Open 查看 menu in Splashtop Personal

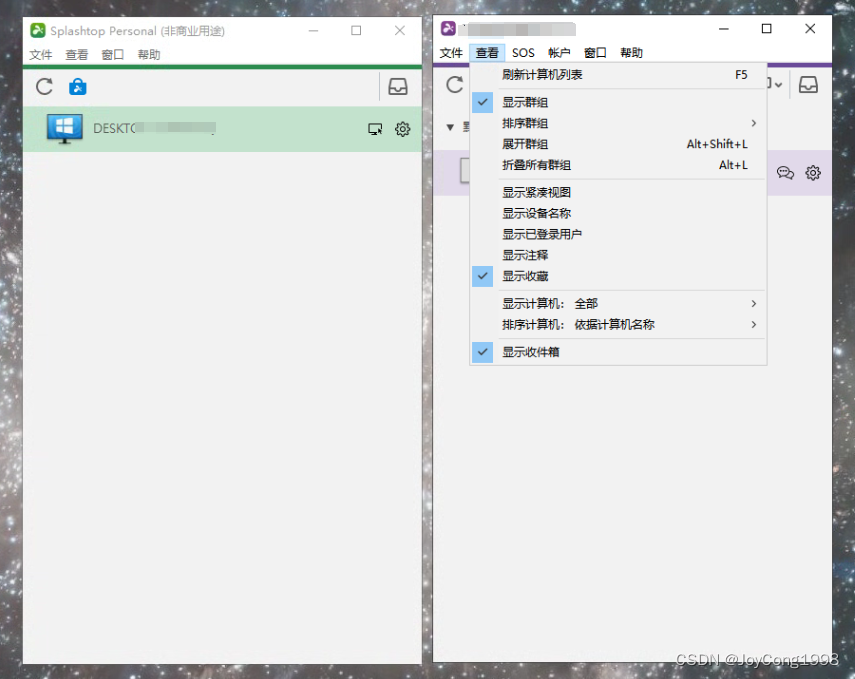coord(76,55)
